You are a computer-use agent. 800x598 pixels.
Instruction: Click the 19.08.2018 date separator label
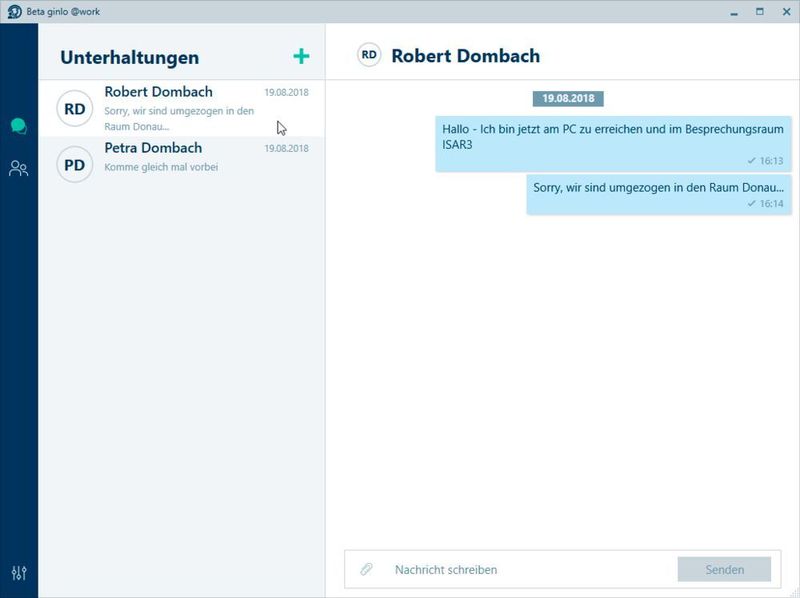tap(568, 99)
